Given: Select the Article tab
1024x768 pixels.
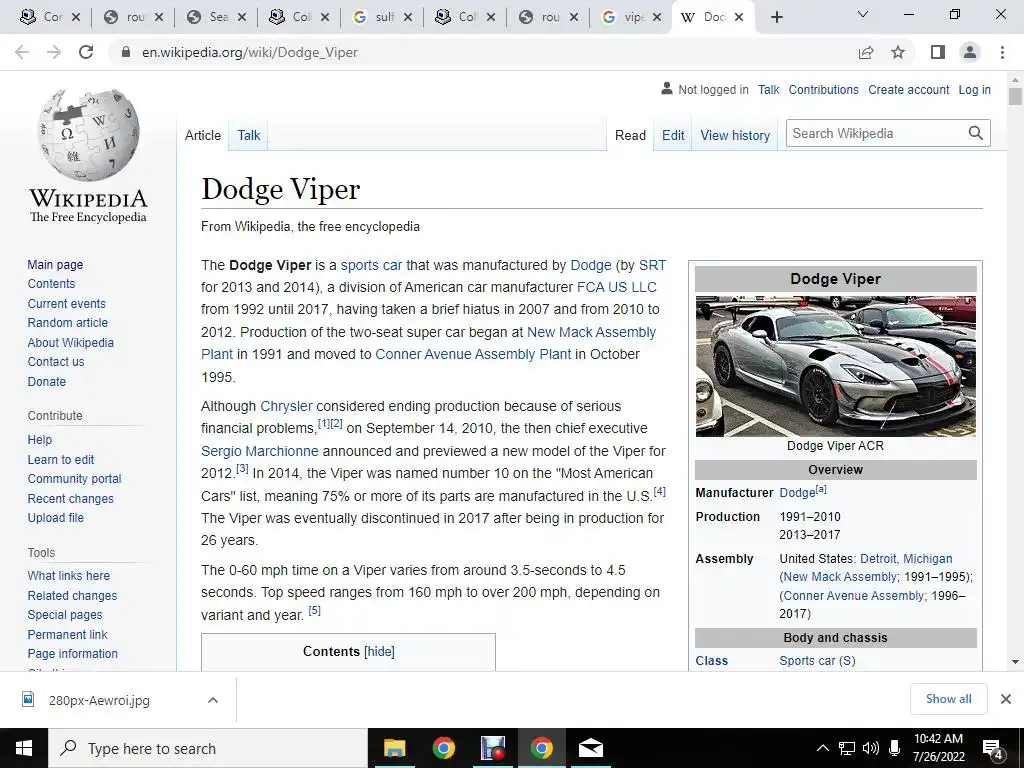Looking at the screenshot, I should tap(202, 135).
